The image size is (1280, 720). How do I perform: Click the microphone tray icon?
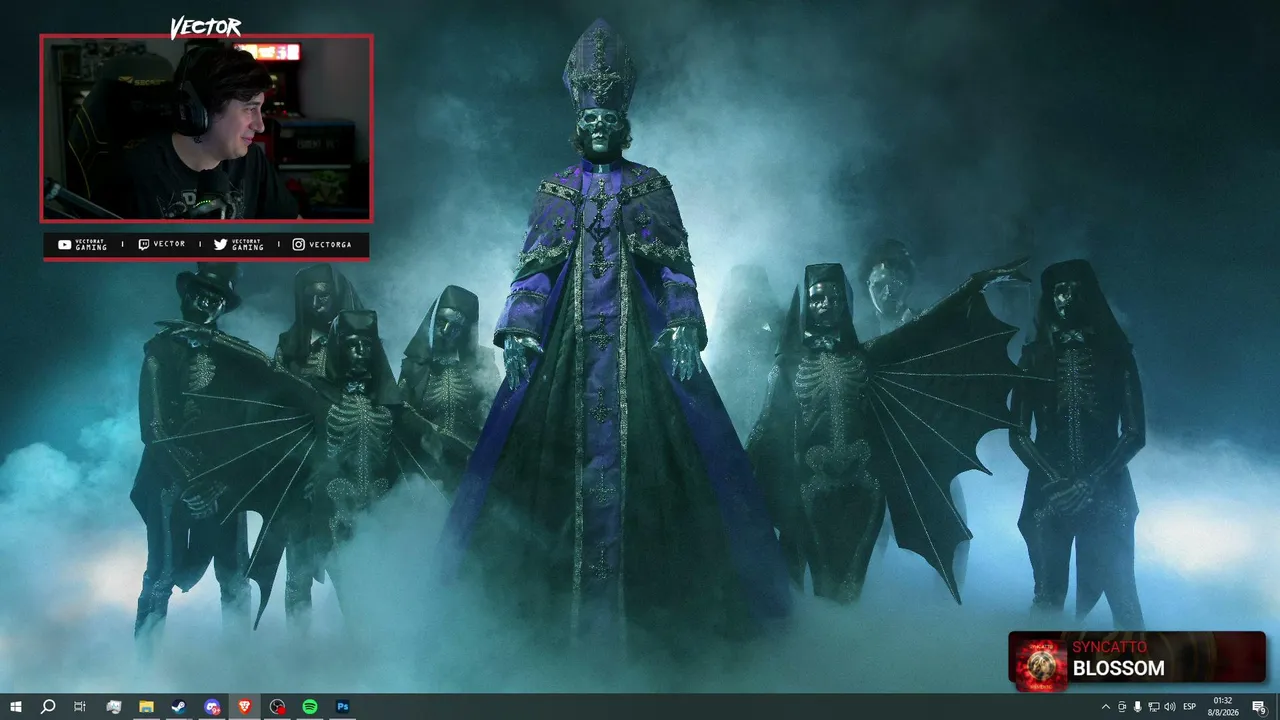1138,707
